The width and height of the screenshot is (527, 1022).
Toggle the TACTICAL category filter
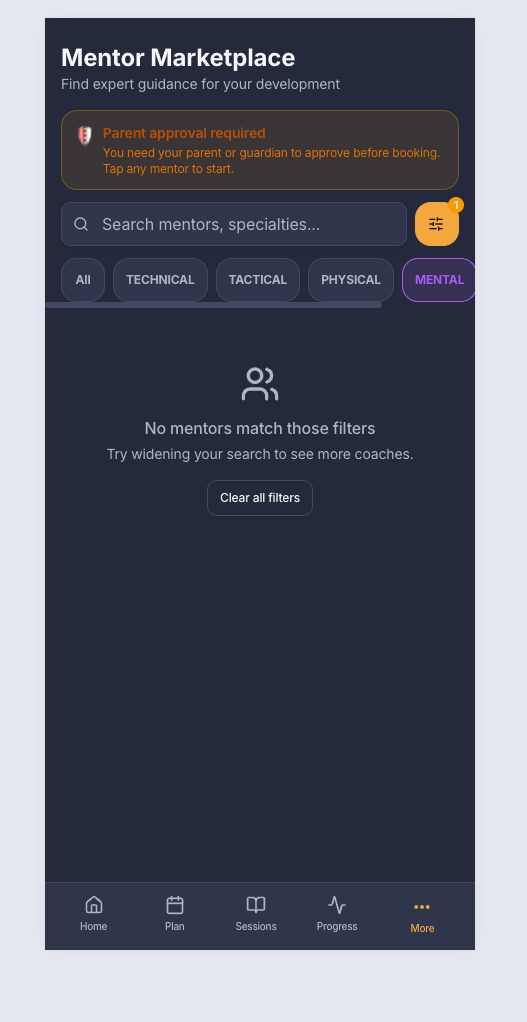[258, 280]
